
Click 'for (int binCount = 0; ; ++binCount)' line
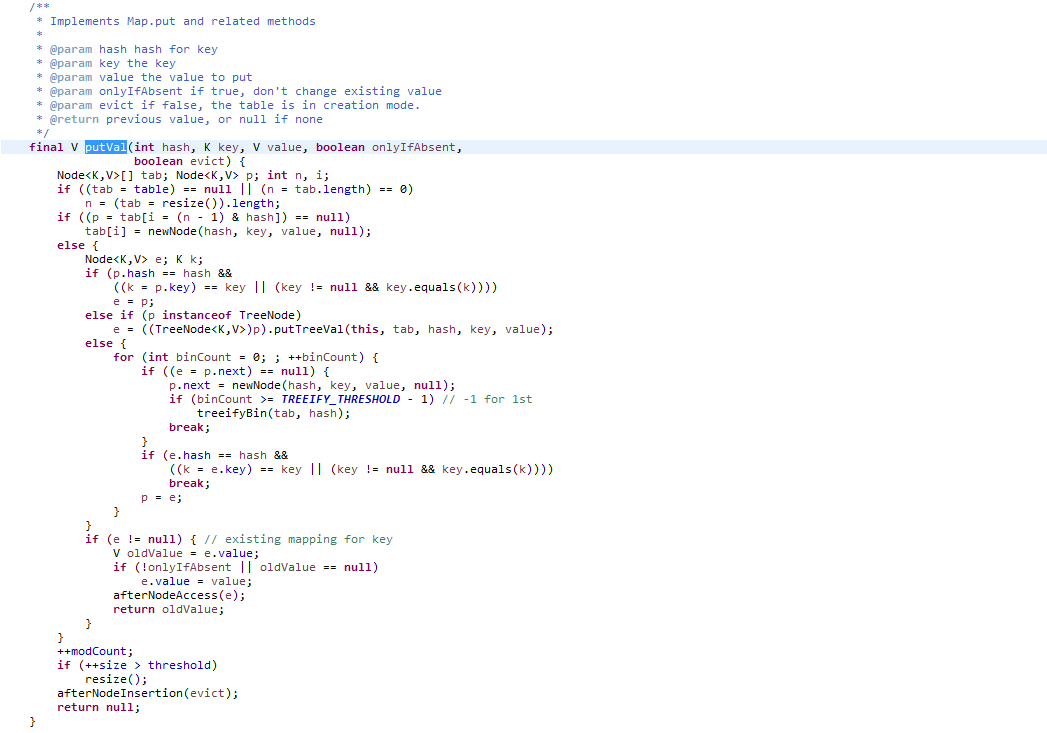point(246,358)
